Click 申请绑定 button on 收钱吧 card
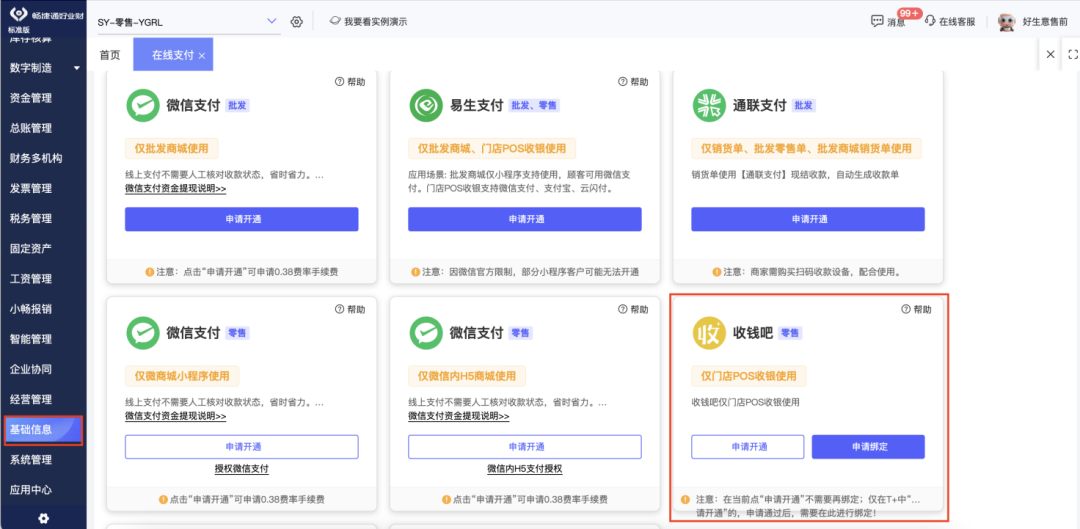The width and height of the screenshot is (1080, 529). tap(868, 446)
